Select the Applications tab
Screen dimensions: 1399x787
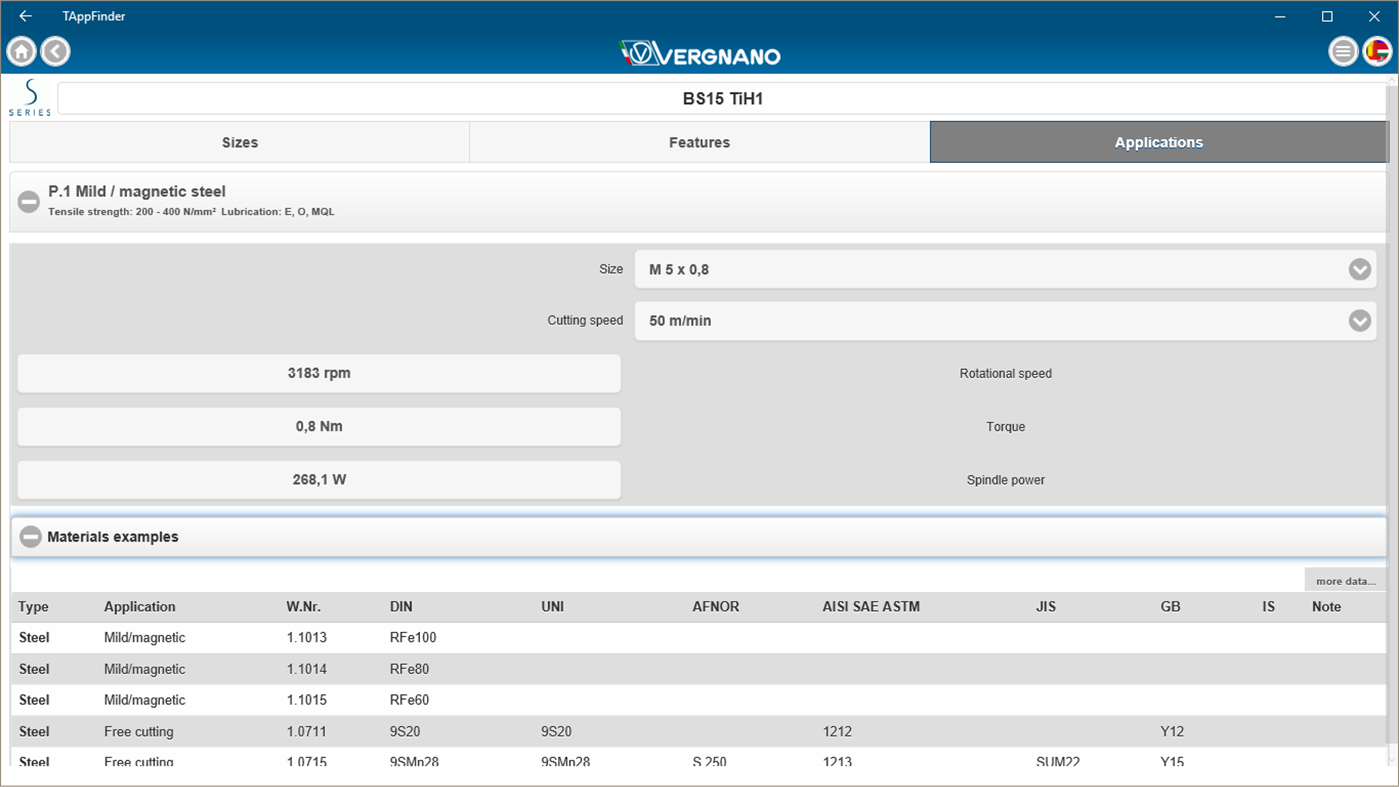coord(1158,142)
